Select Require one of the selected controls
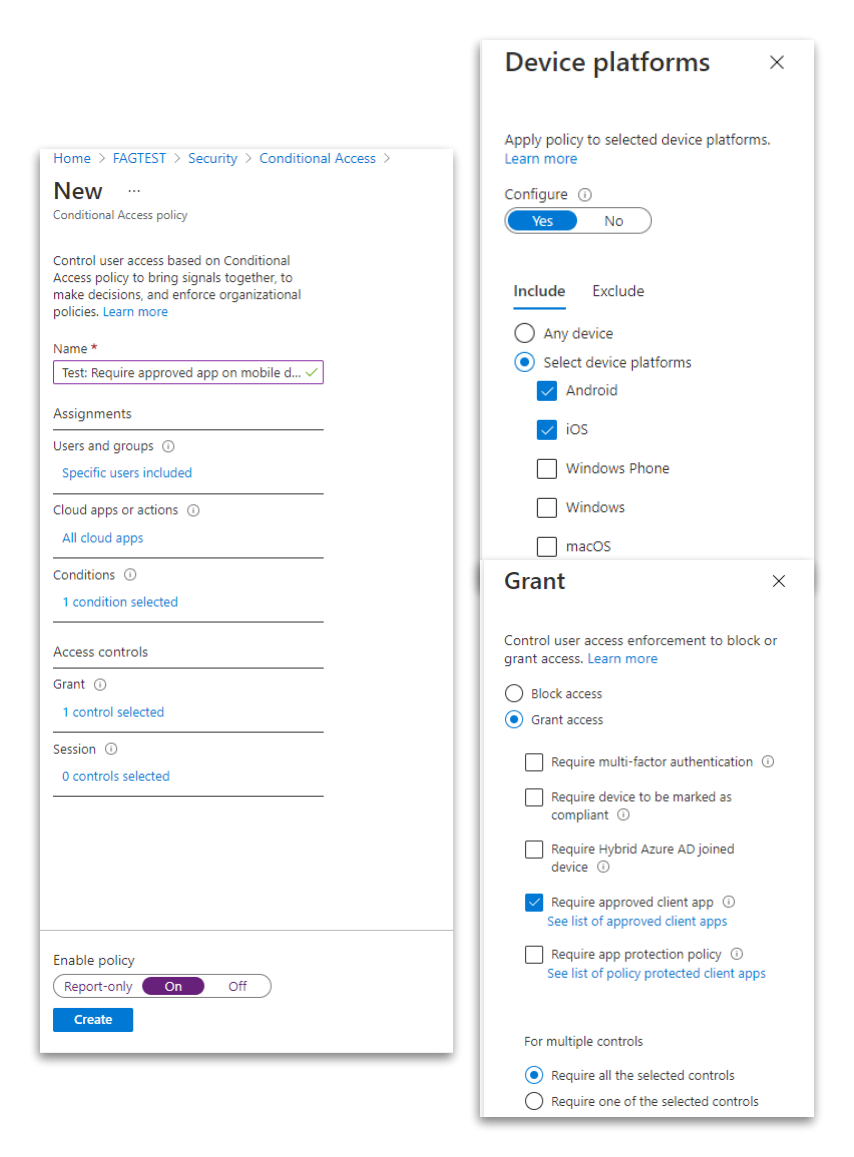The width and height of the screenshot is (854, 1157). point(534,1101)
